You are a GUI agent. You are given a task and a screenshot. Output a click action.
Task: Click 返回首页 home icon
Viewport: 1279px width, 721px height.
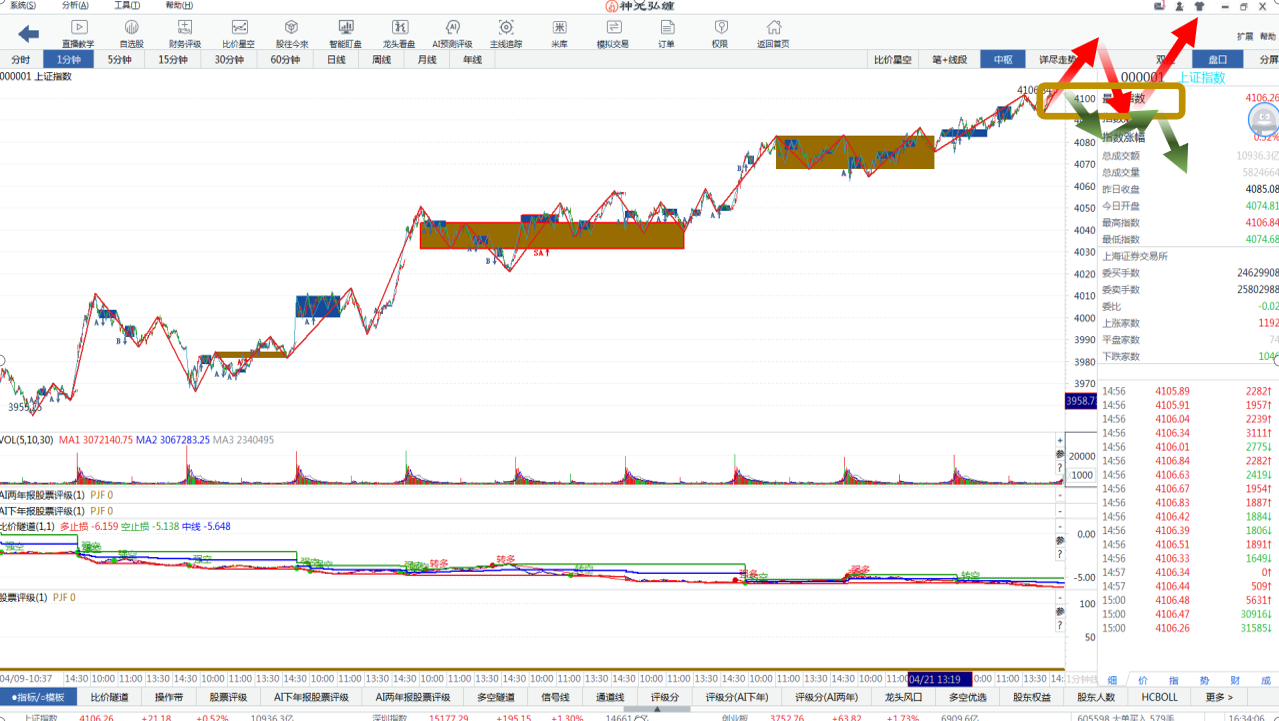[773, 33]
